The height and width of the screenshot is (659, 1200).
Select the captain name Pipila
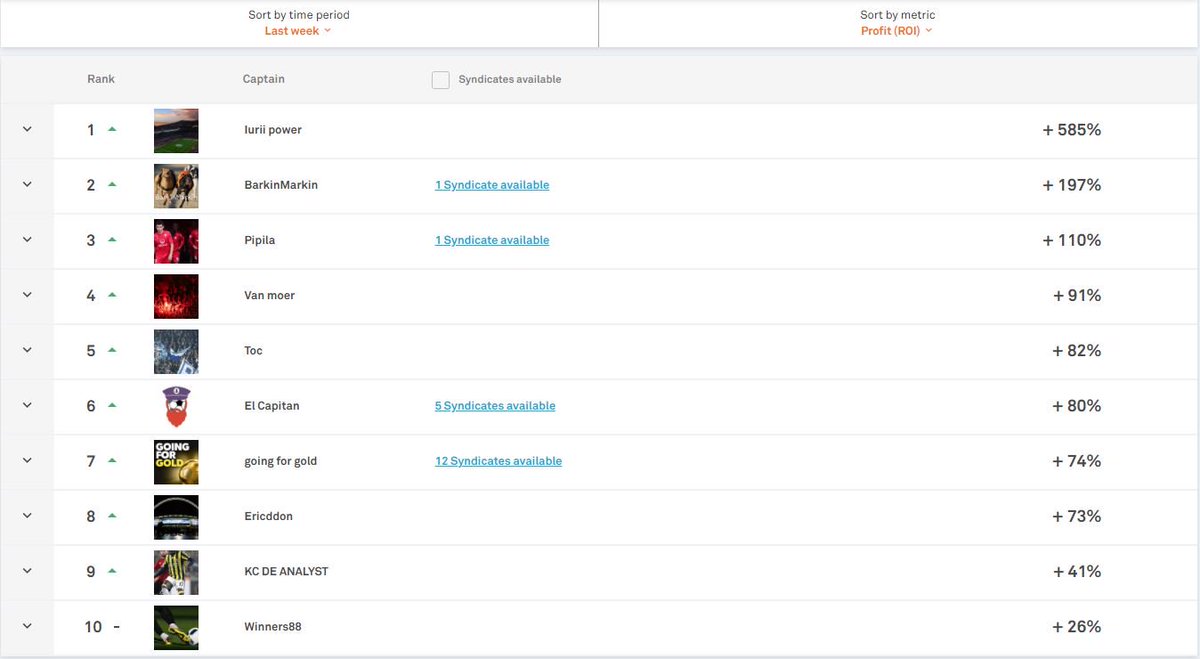pyautogui.click(x=258, y=240)
